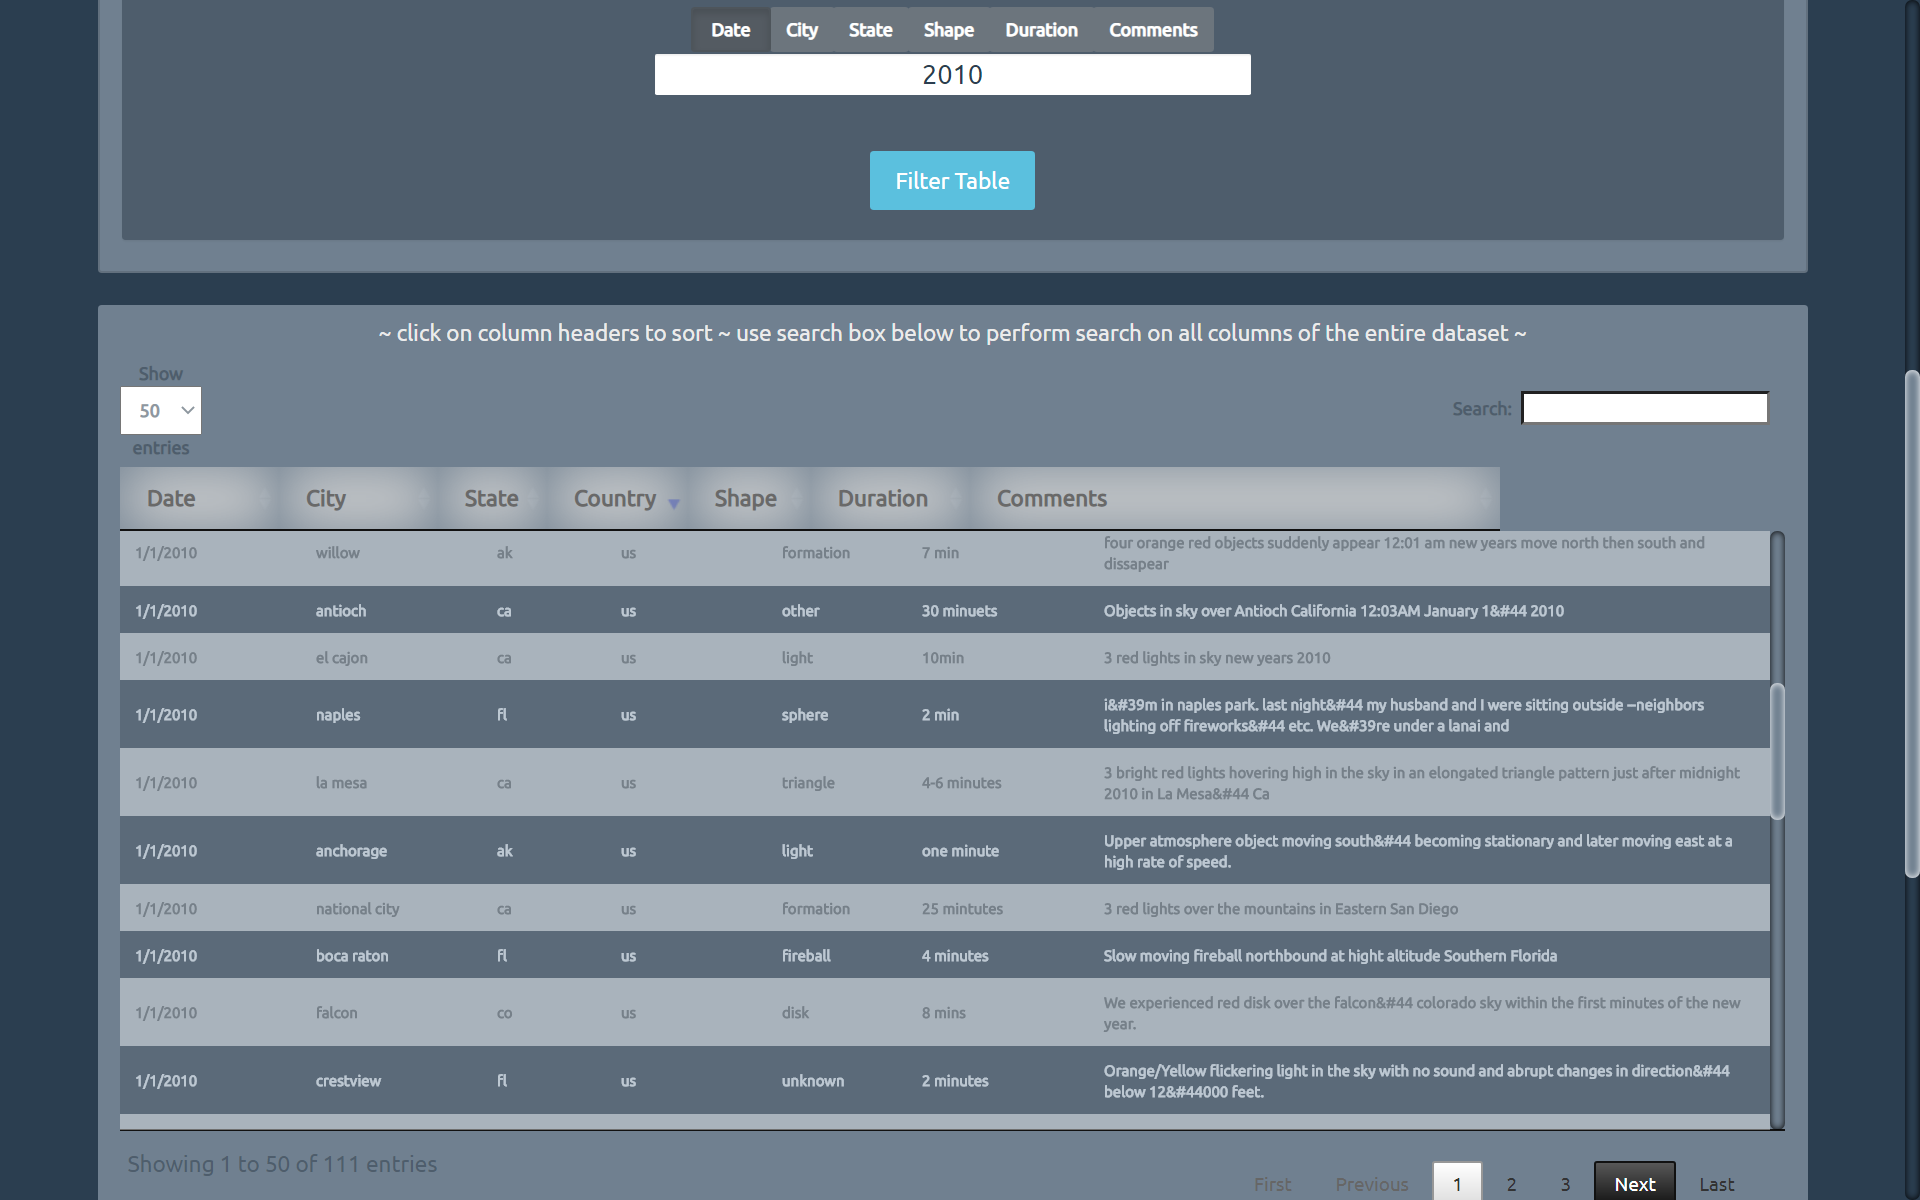Open page 2 of the results
The height and width of the screenshot is (1200, 1920).
tap(1511, 1183)
